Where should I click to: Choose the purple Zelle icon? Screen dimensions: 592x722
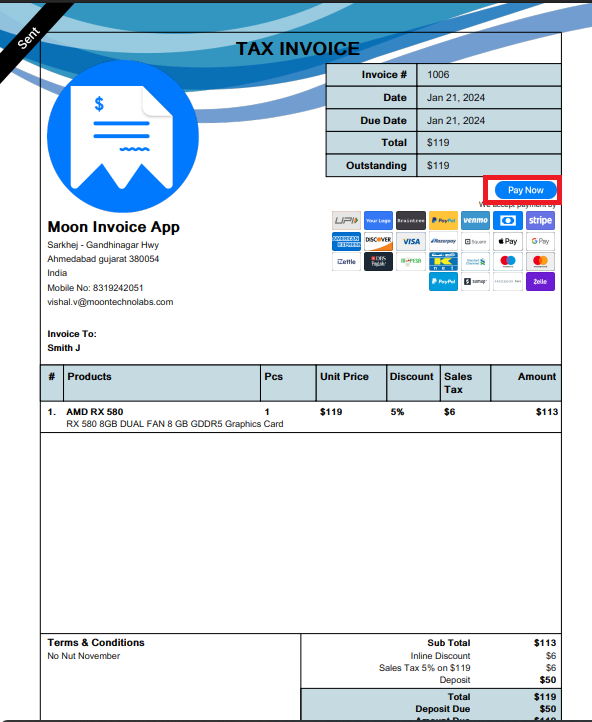(540, 281)
